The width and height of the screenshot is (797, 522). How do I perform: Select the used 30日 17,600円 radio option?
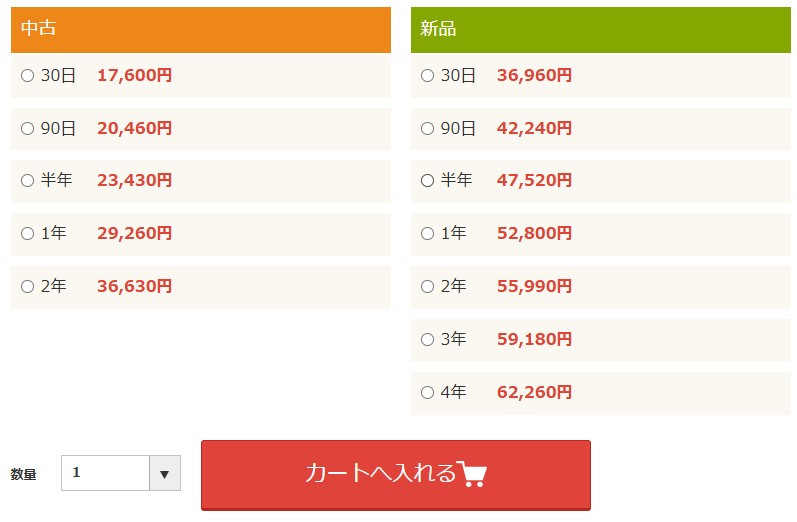click(27, 76)
